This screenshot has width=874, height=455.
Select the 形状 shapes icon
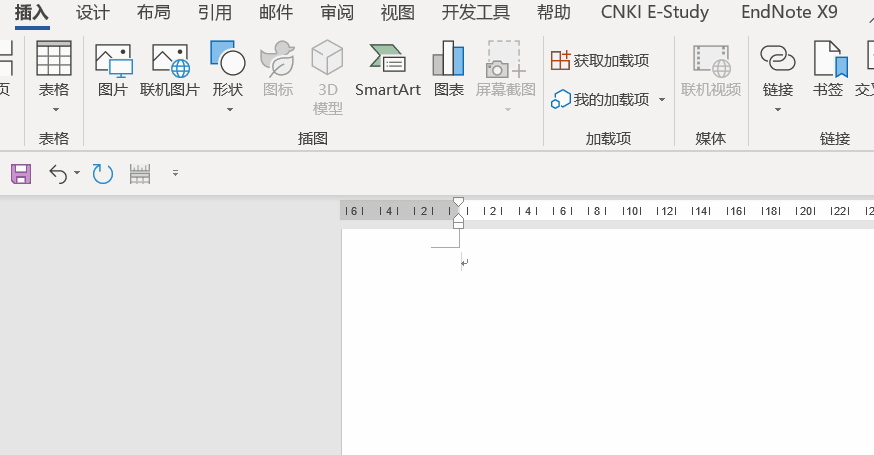(x=227, y=58)
